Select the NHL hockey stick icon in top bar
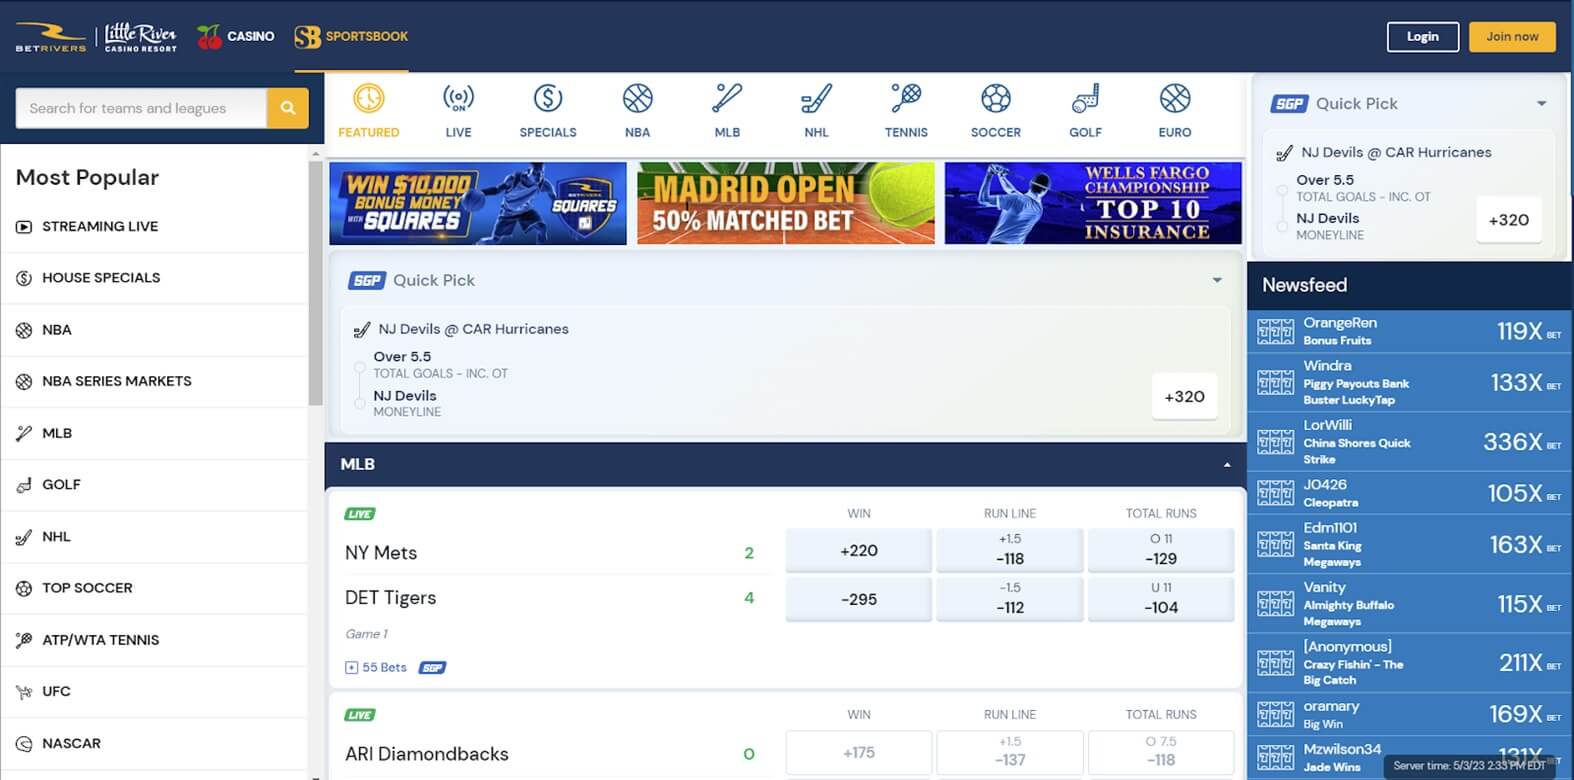Screen dimensions: 1574x780 tap(816, 98)
